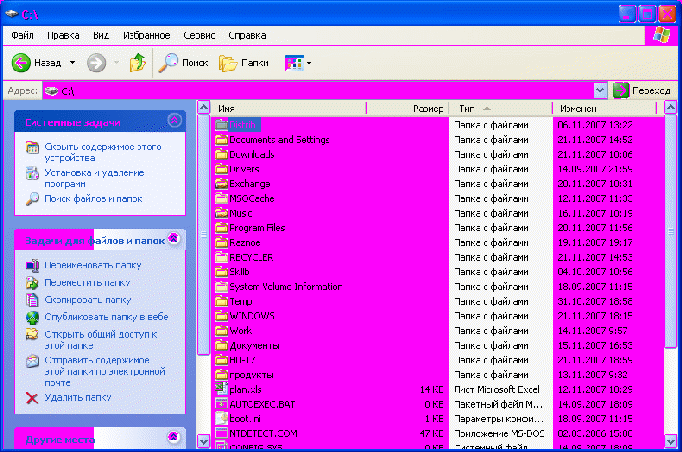Click globe icon beside Опубликовать папку в вебе
Screen dimensions: 682x452
click(x=32, y=318)
